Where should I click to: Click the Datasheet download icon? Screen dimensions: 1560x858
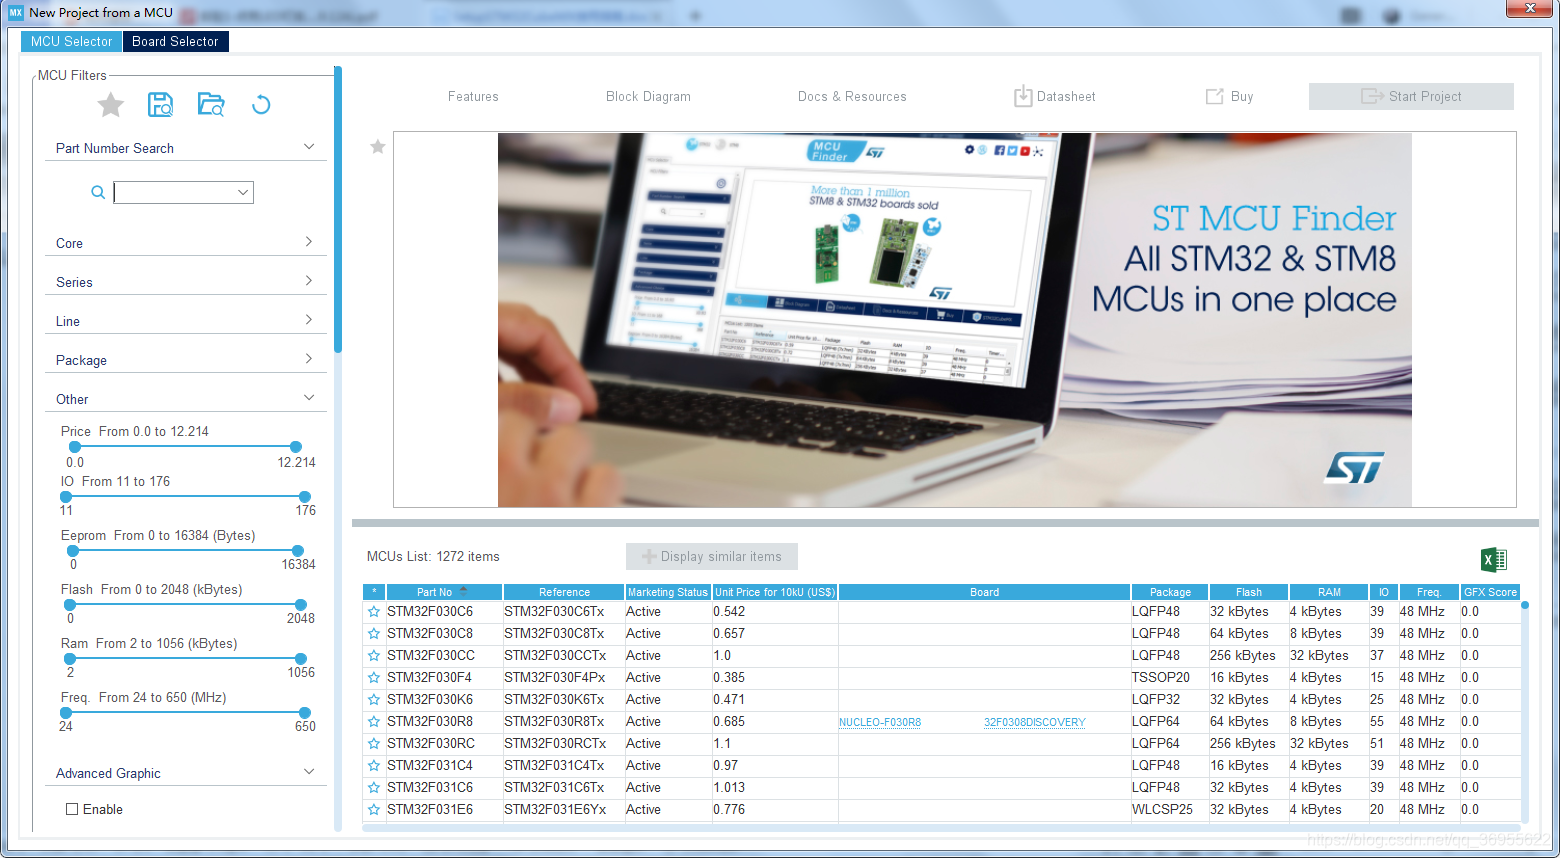1023,96
